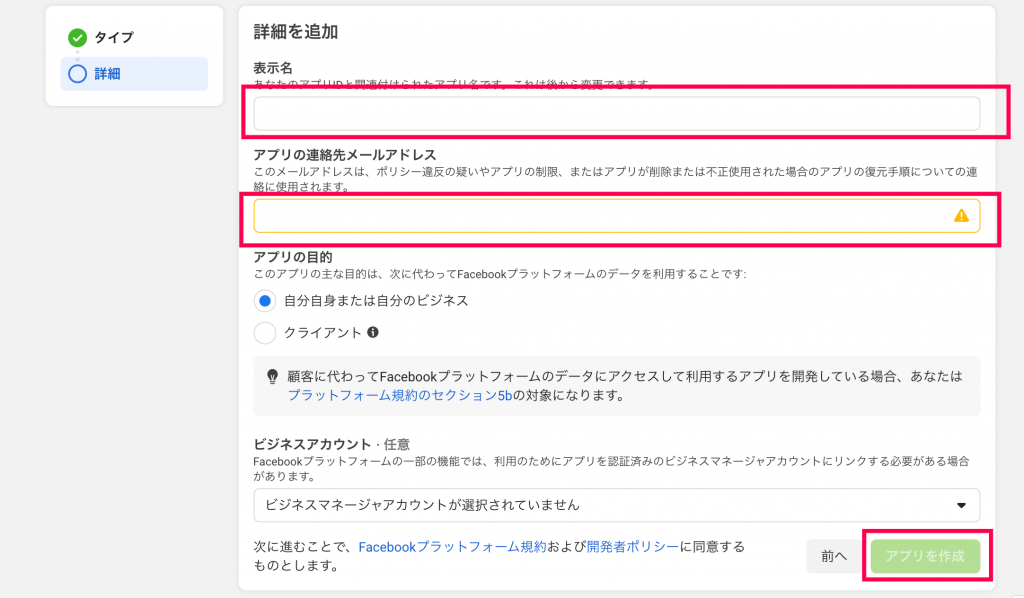This screenshot has width=1024, height=598.
Task: Click the green checkmark icon beside タイプ
Action: pyautogui.click(x=77, y=38)
